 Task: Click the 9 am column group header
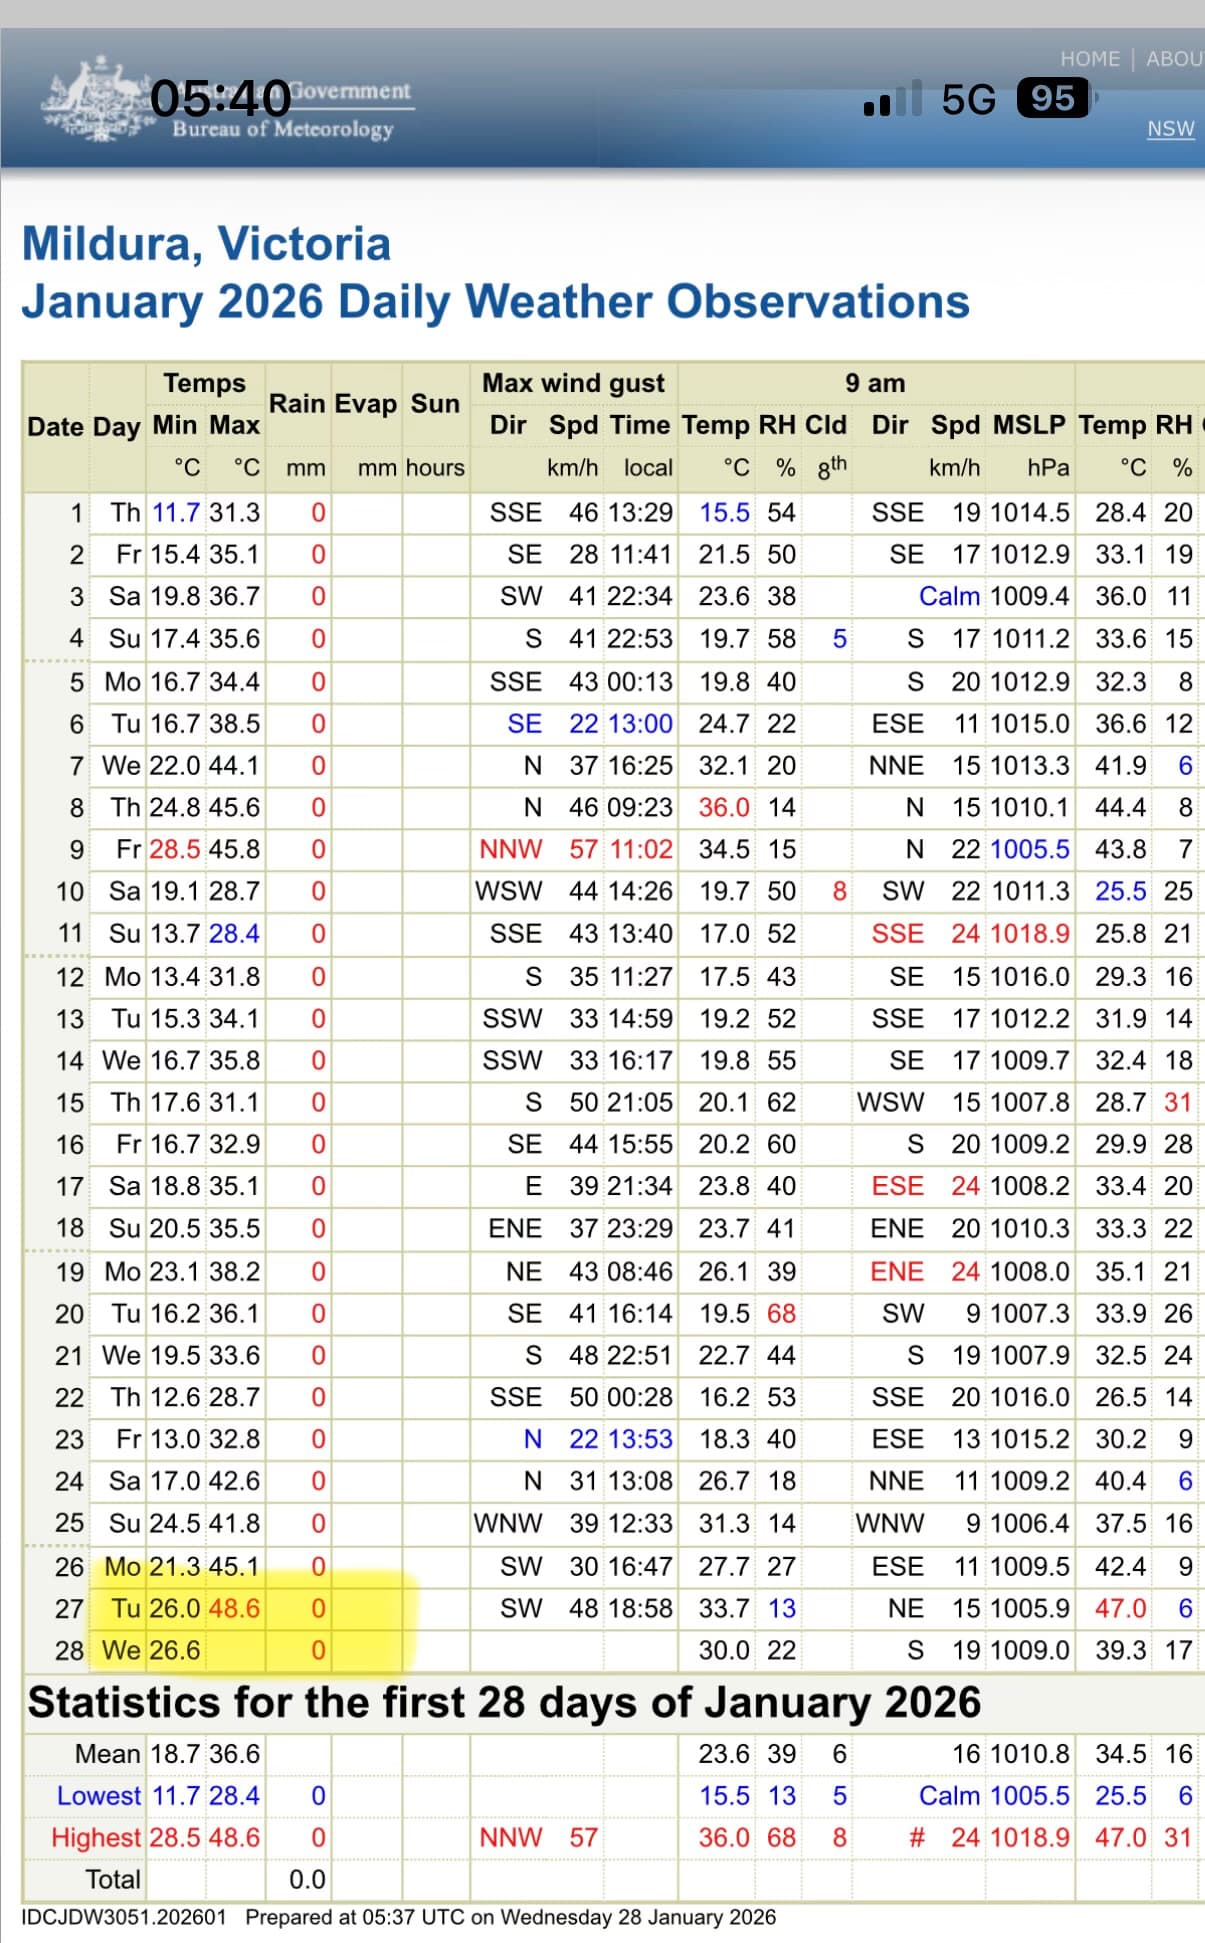click(x=874, y=383)
